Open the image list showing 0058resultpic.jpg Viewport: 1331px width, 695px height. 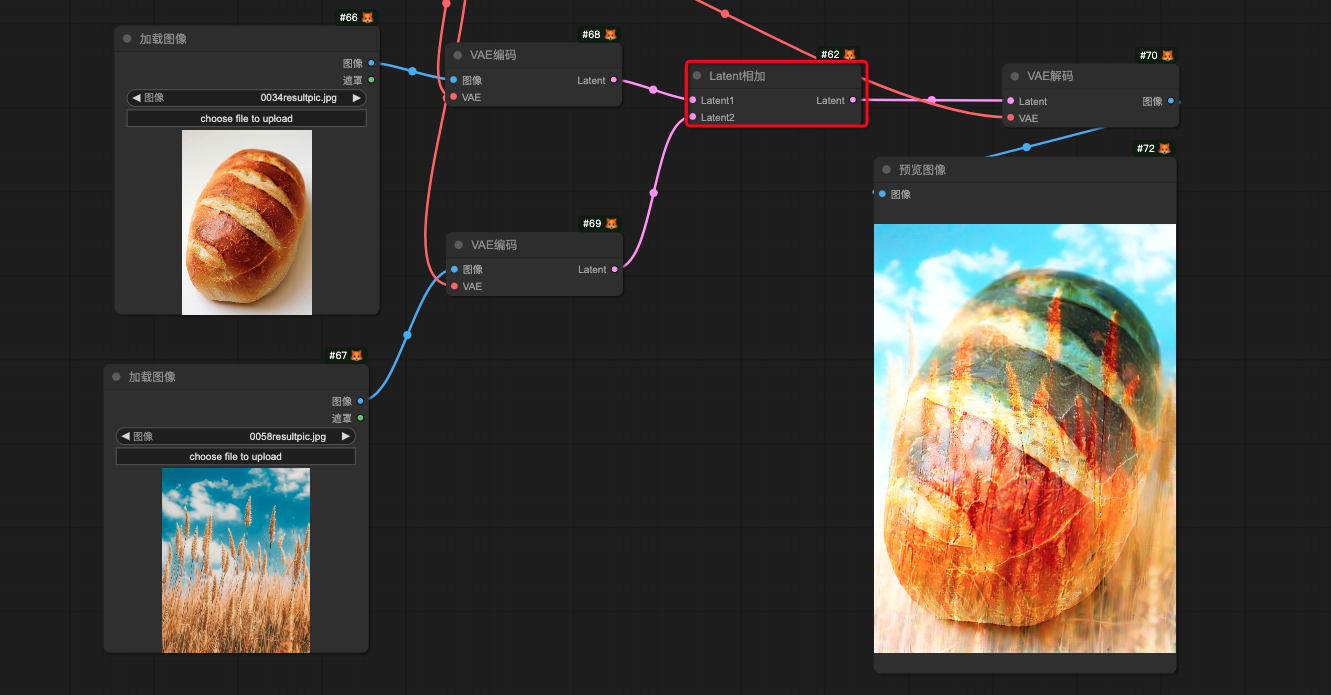click(x=236, y=436)
